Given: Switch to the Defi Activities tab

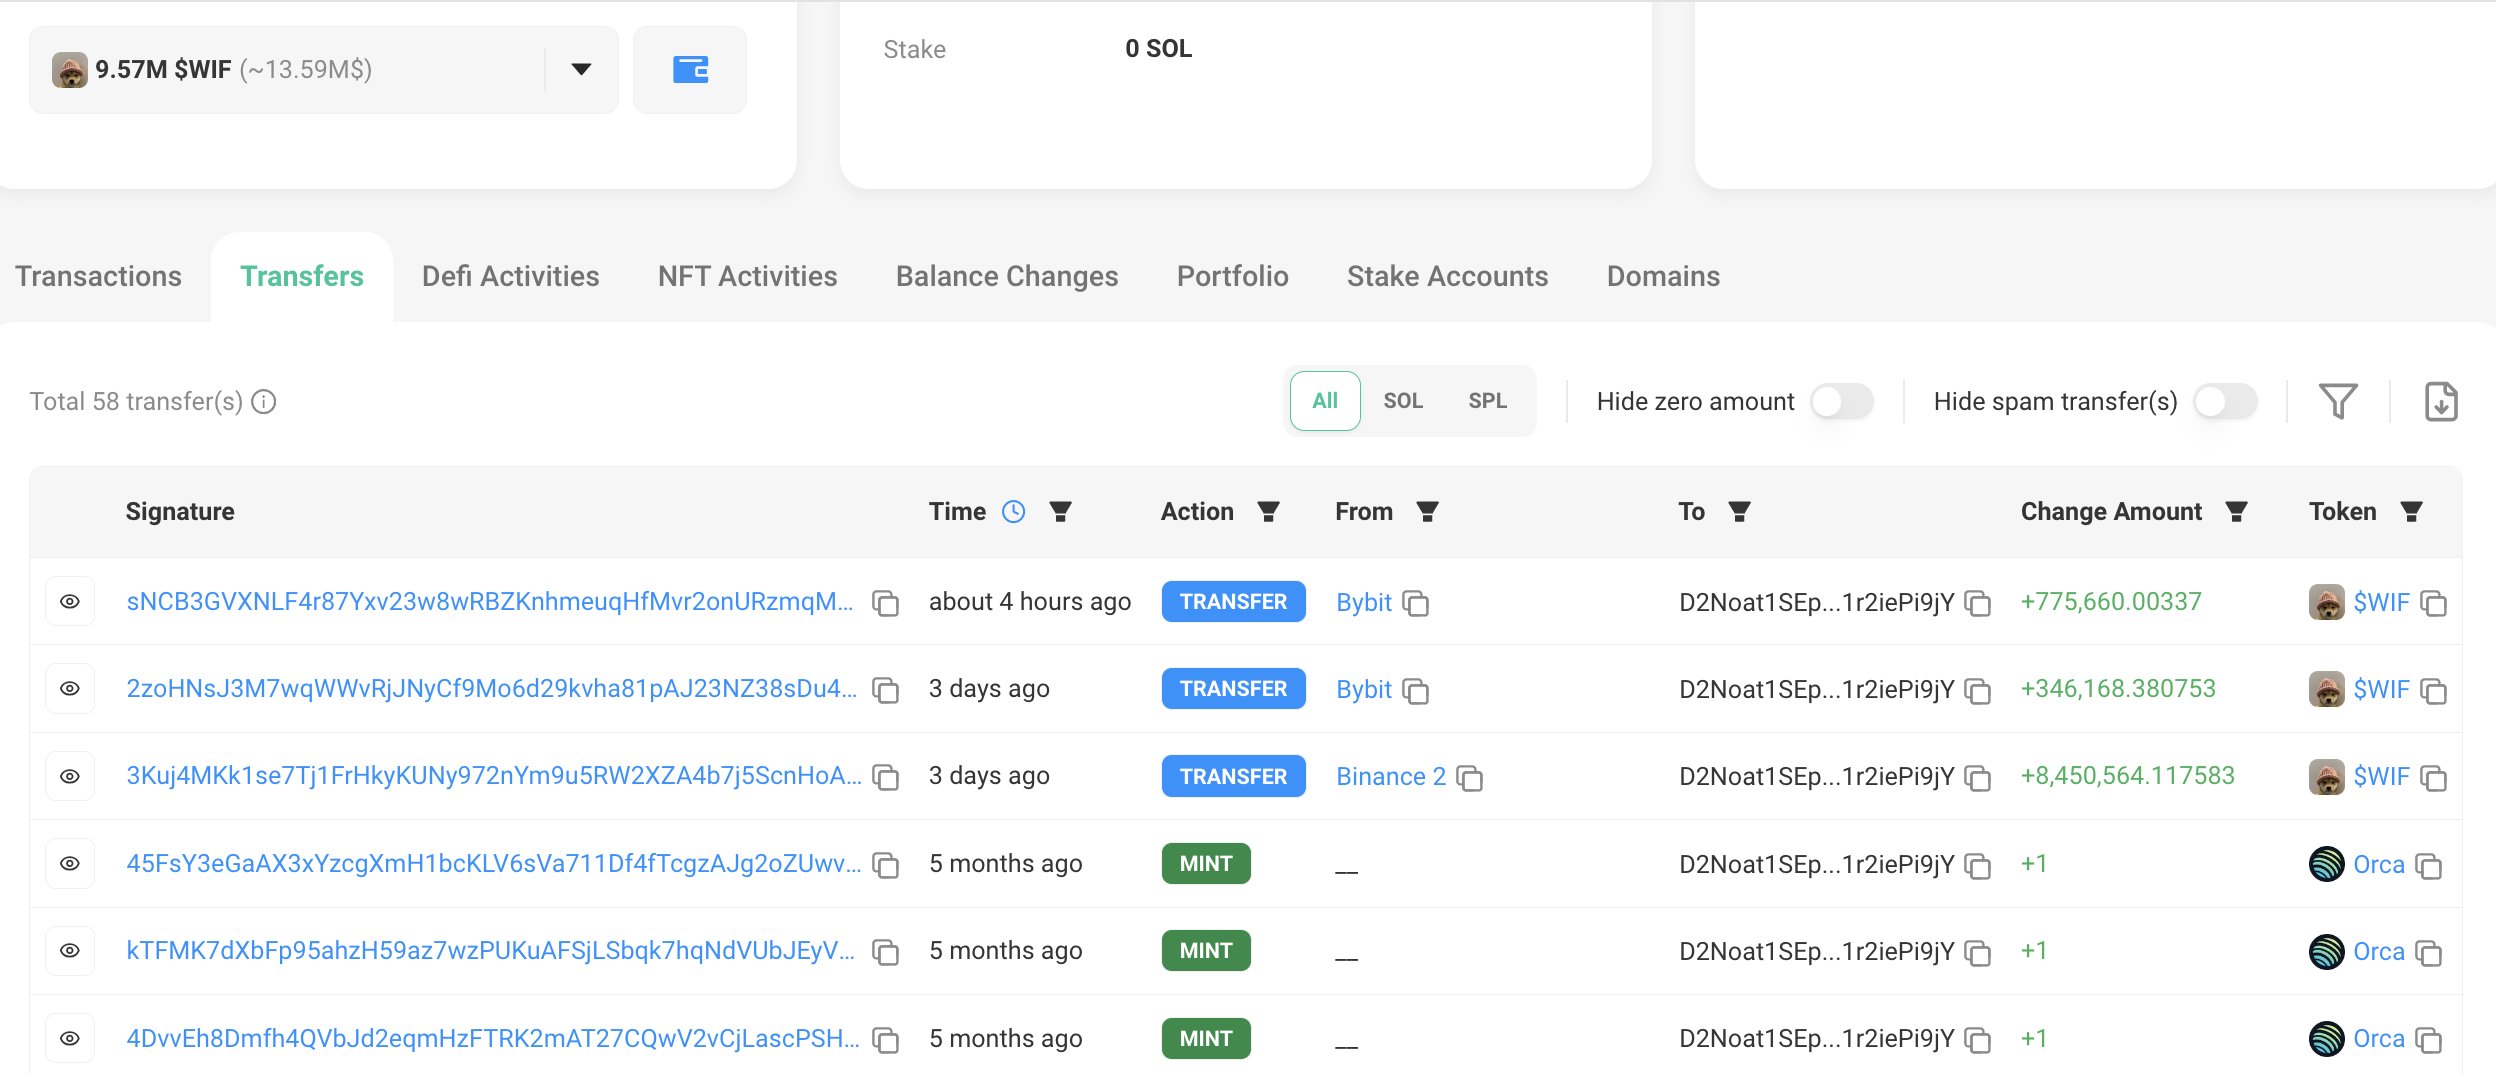Looking at the screenshot, I should pyautogui.click(x=510, y=276).
